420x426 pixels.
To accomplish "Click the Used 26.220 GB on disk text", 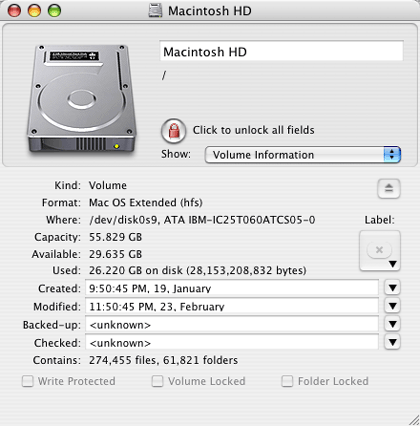I will (198, 270).
